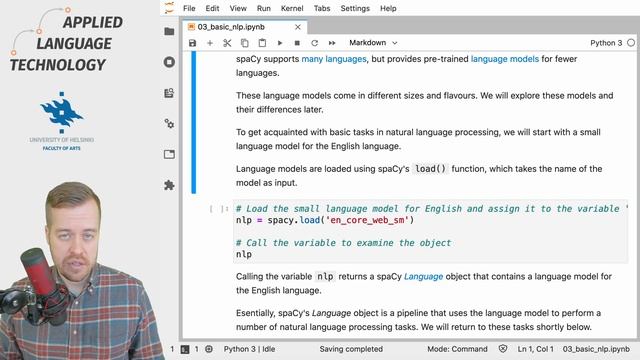The width and height of the screenshot is (640, 360).
Task: Open the View menu
Action: tap(238, 8)
